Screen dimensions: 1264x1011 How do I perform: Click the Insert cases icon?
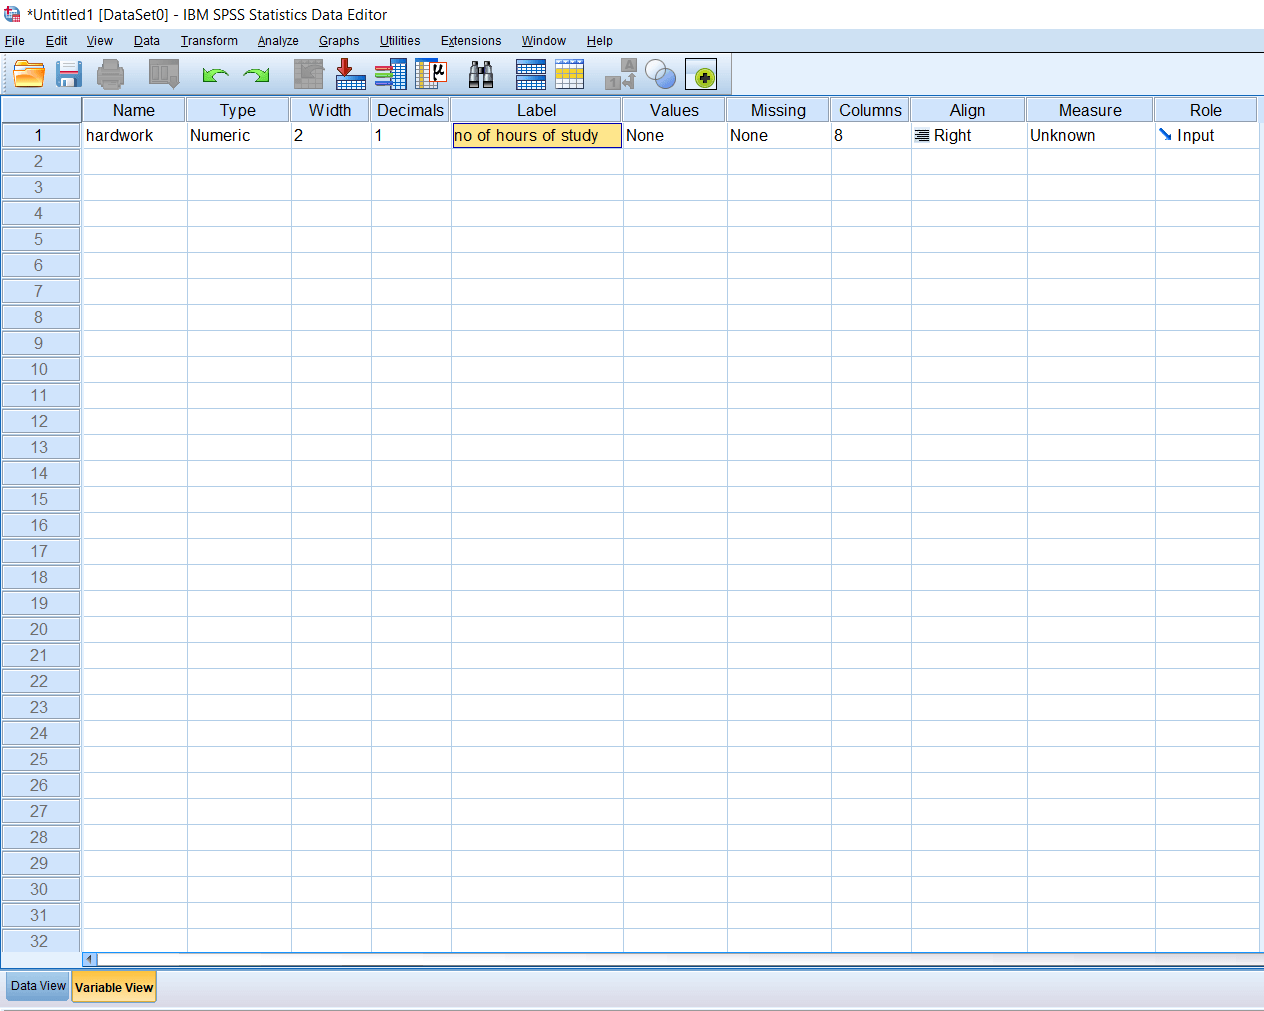pos(530,74)
